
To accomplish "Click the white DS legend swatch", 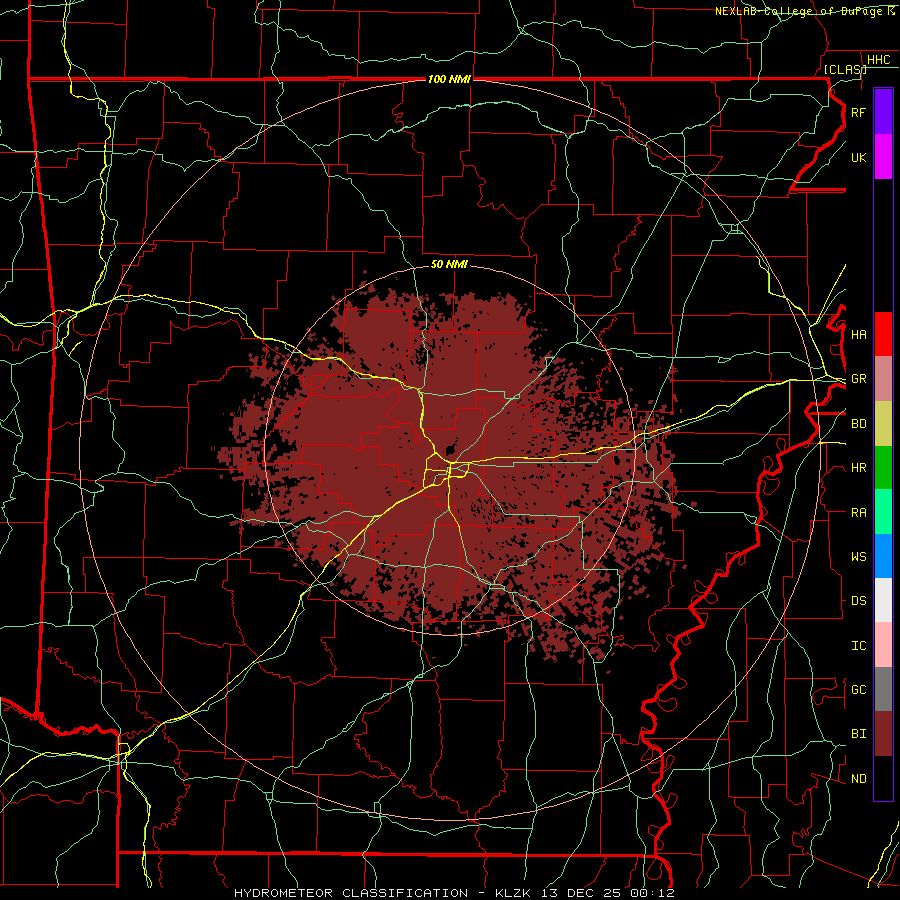I will (x=883, y=600).
